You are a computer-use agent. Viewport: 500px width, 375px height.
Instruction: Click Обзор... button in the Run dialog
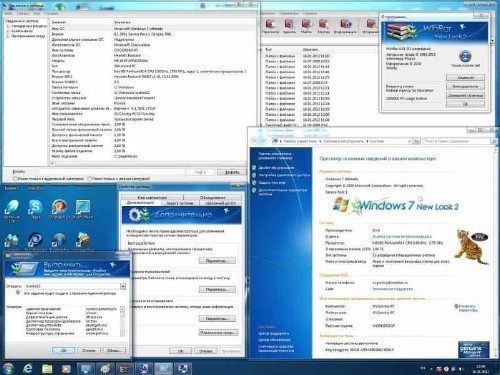pos(114,350)
